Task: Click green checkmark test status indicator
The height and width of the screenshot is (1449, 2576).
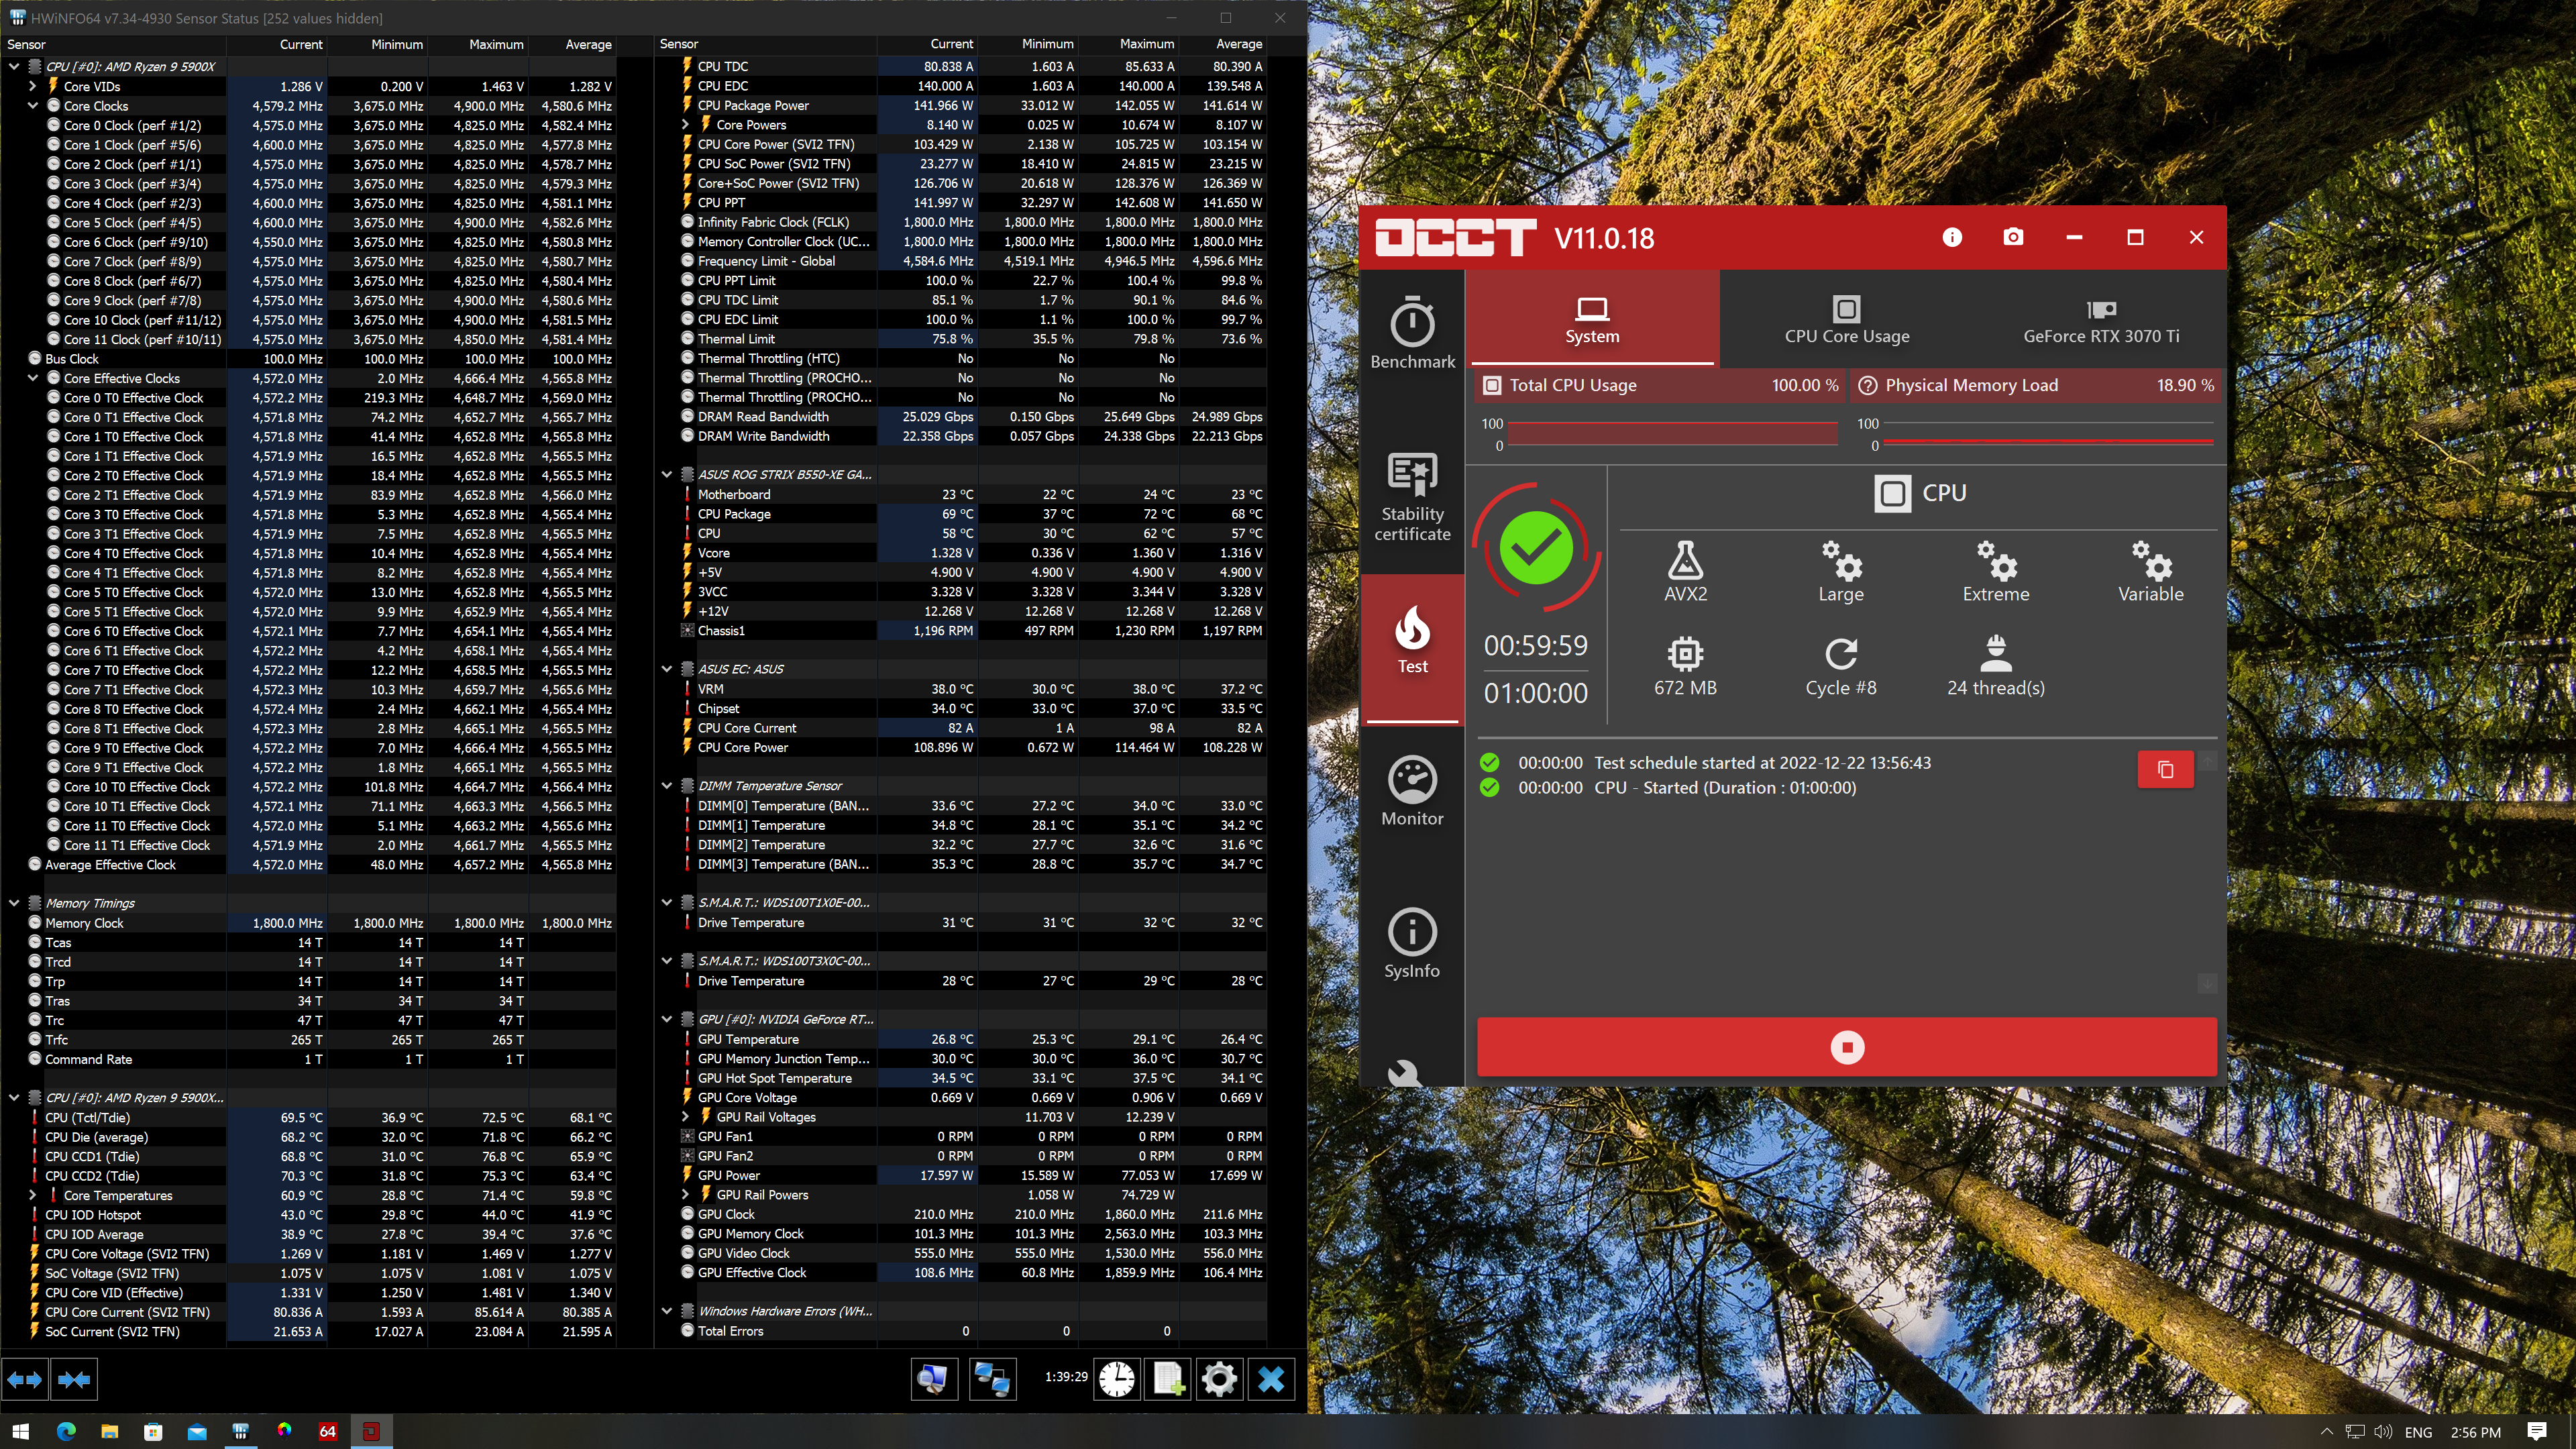Action: (1536, 548)
